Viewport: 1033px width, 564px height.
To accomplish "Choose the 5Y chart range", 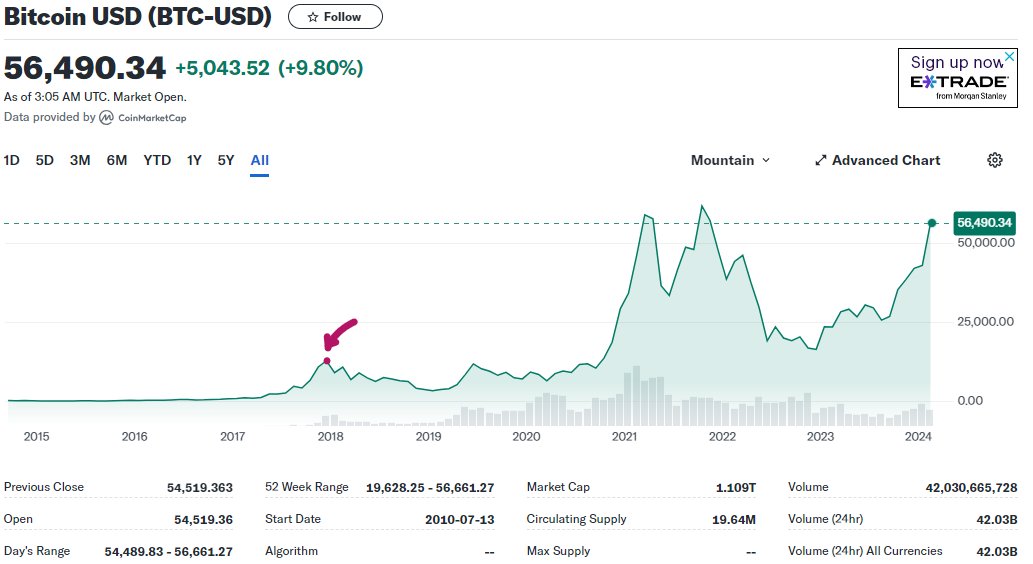I will click(226, 160).
